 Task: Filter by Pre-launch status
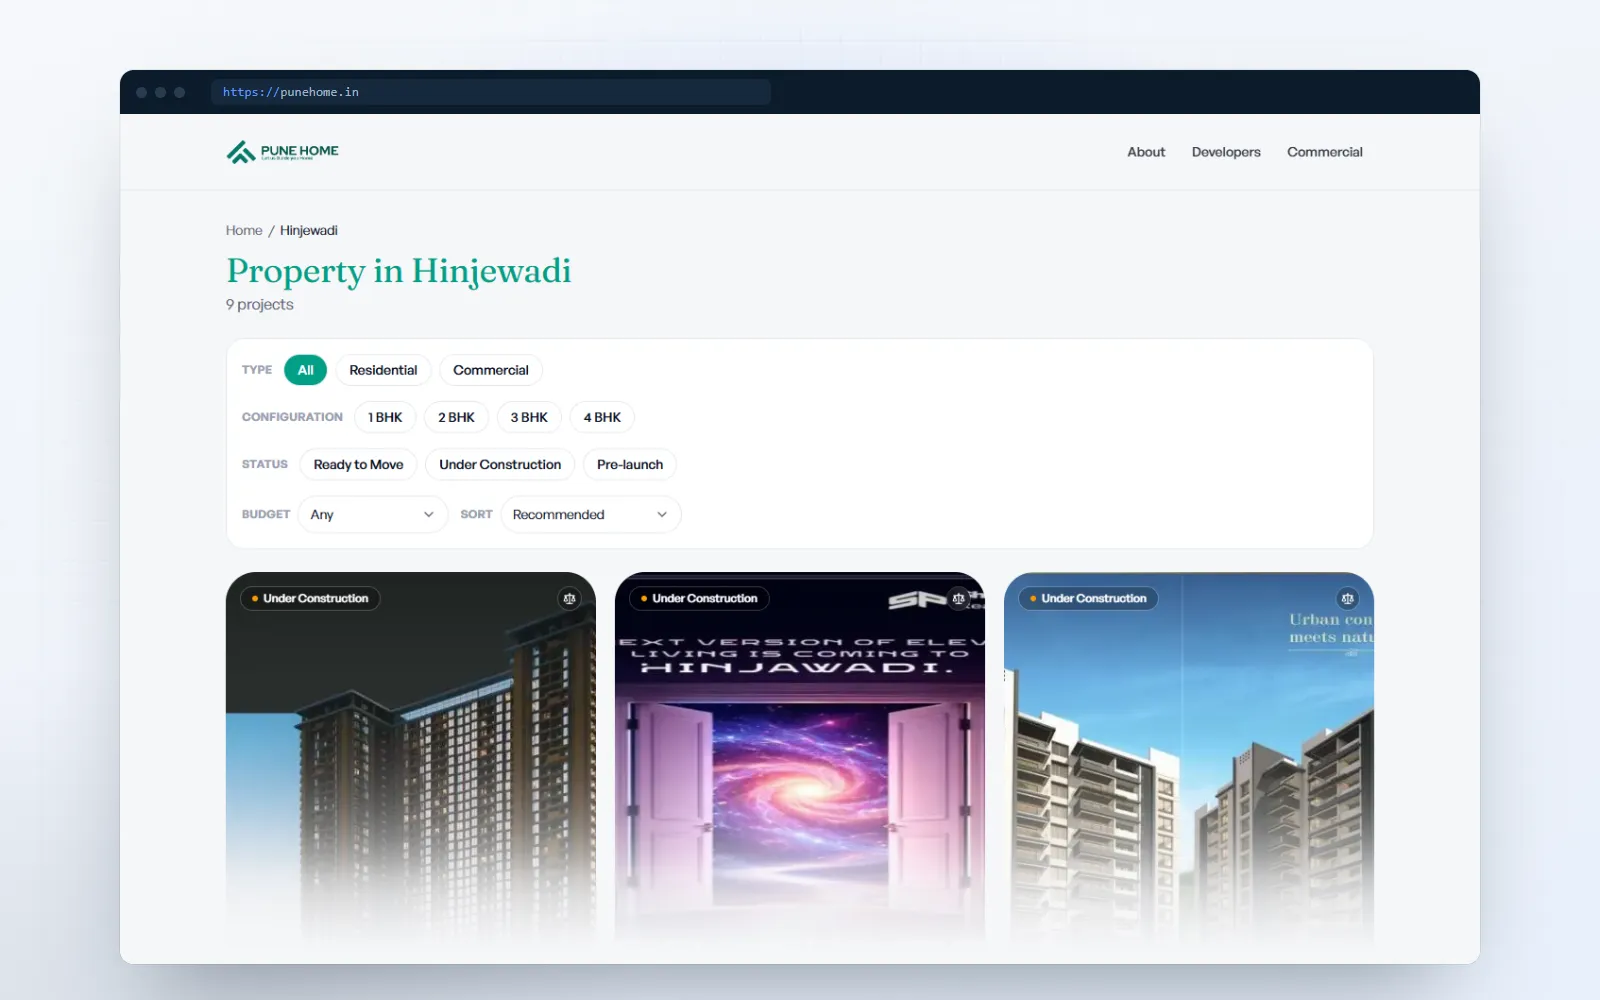coord(630,464)
